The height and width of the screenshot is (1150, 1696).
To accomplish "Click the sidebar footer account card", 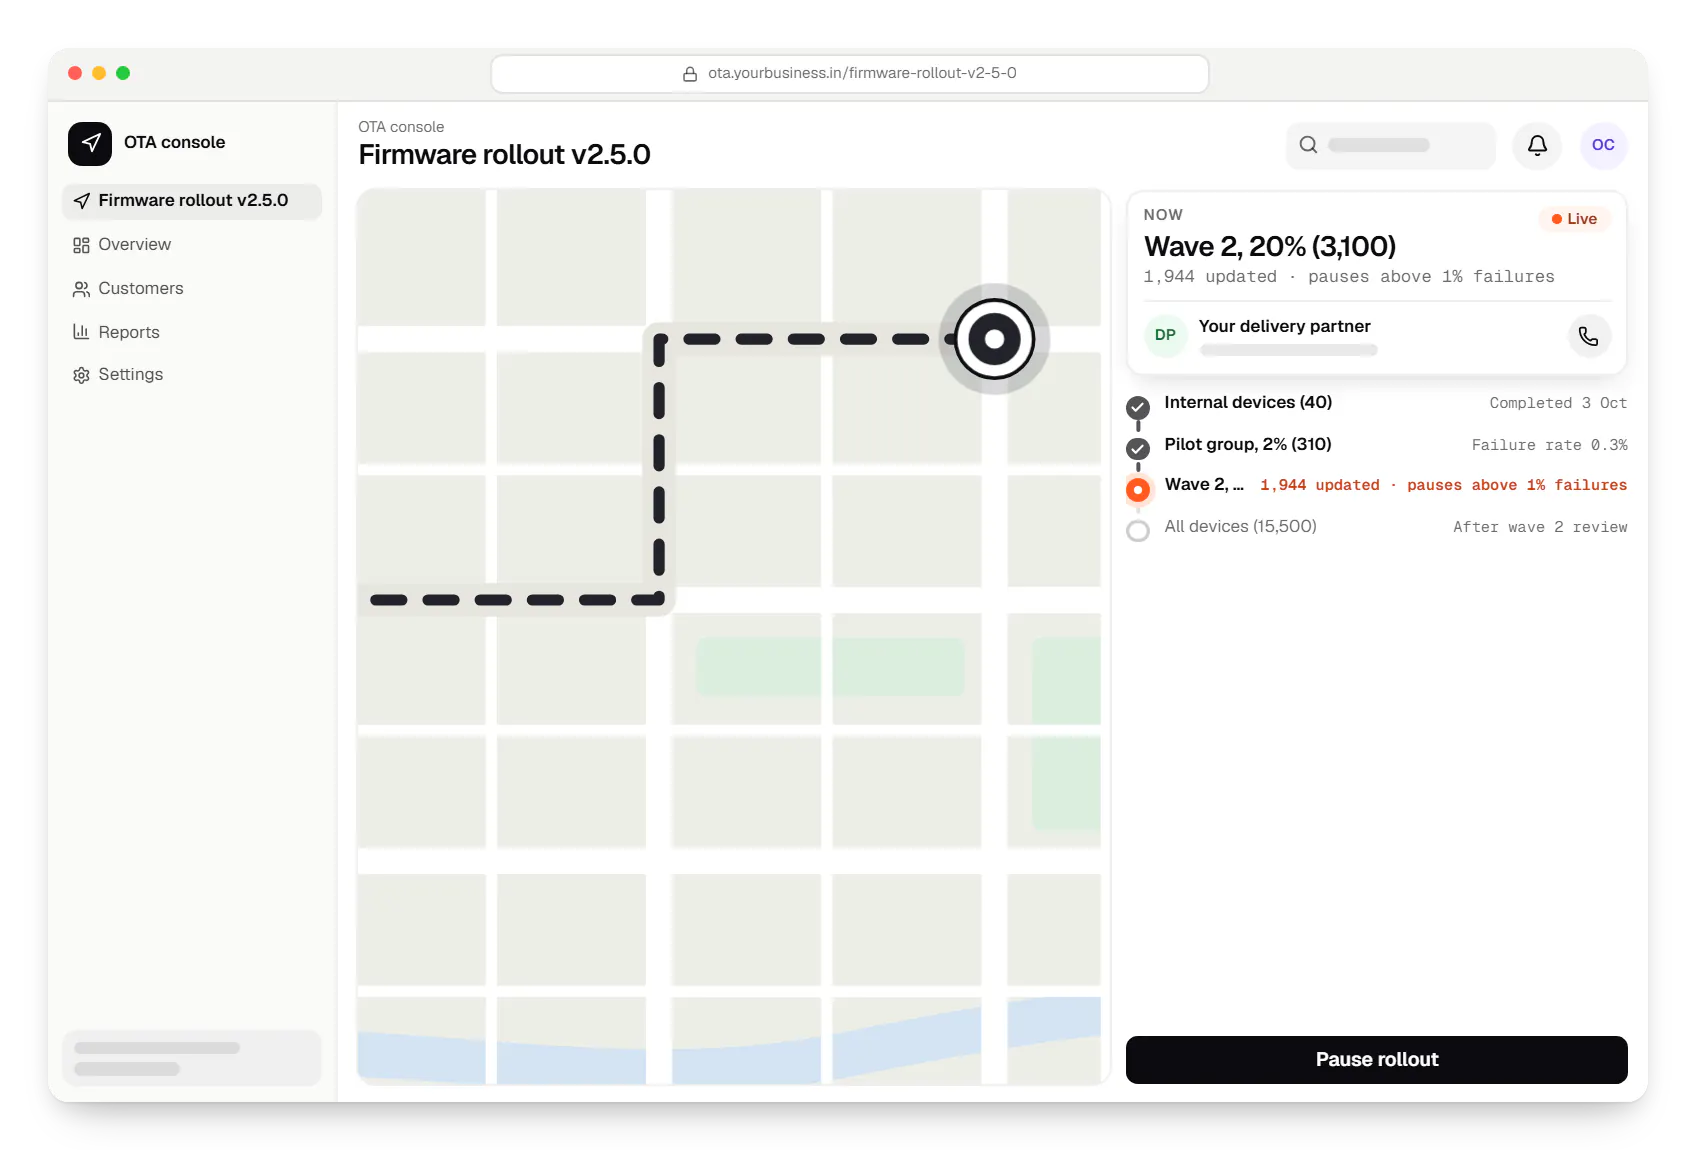I will tap(192, 1058).
